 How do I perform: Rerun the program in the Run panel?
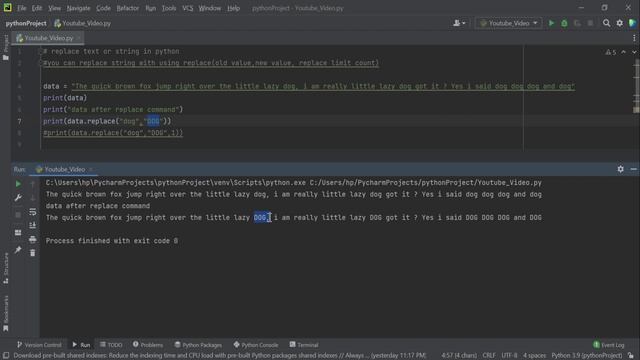[18, 184]
